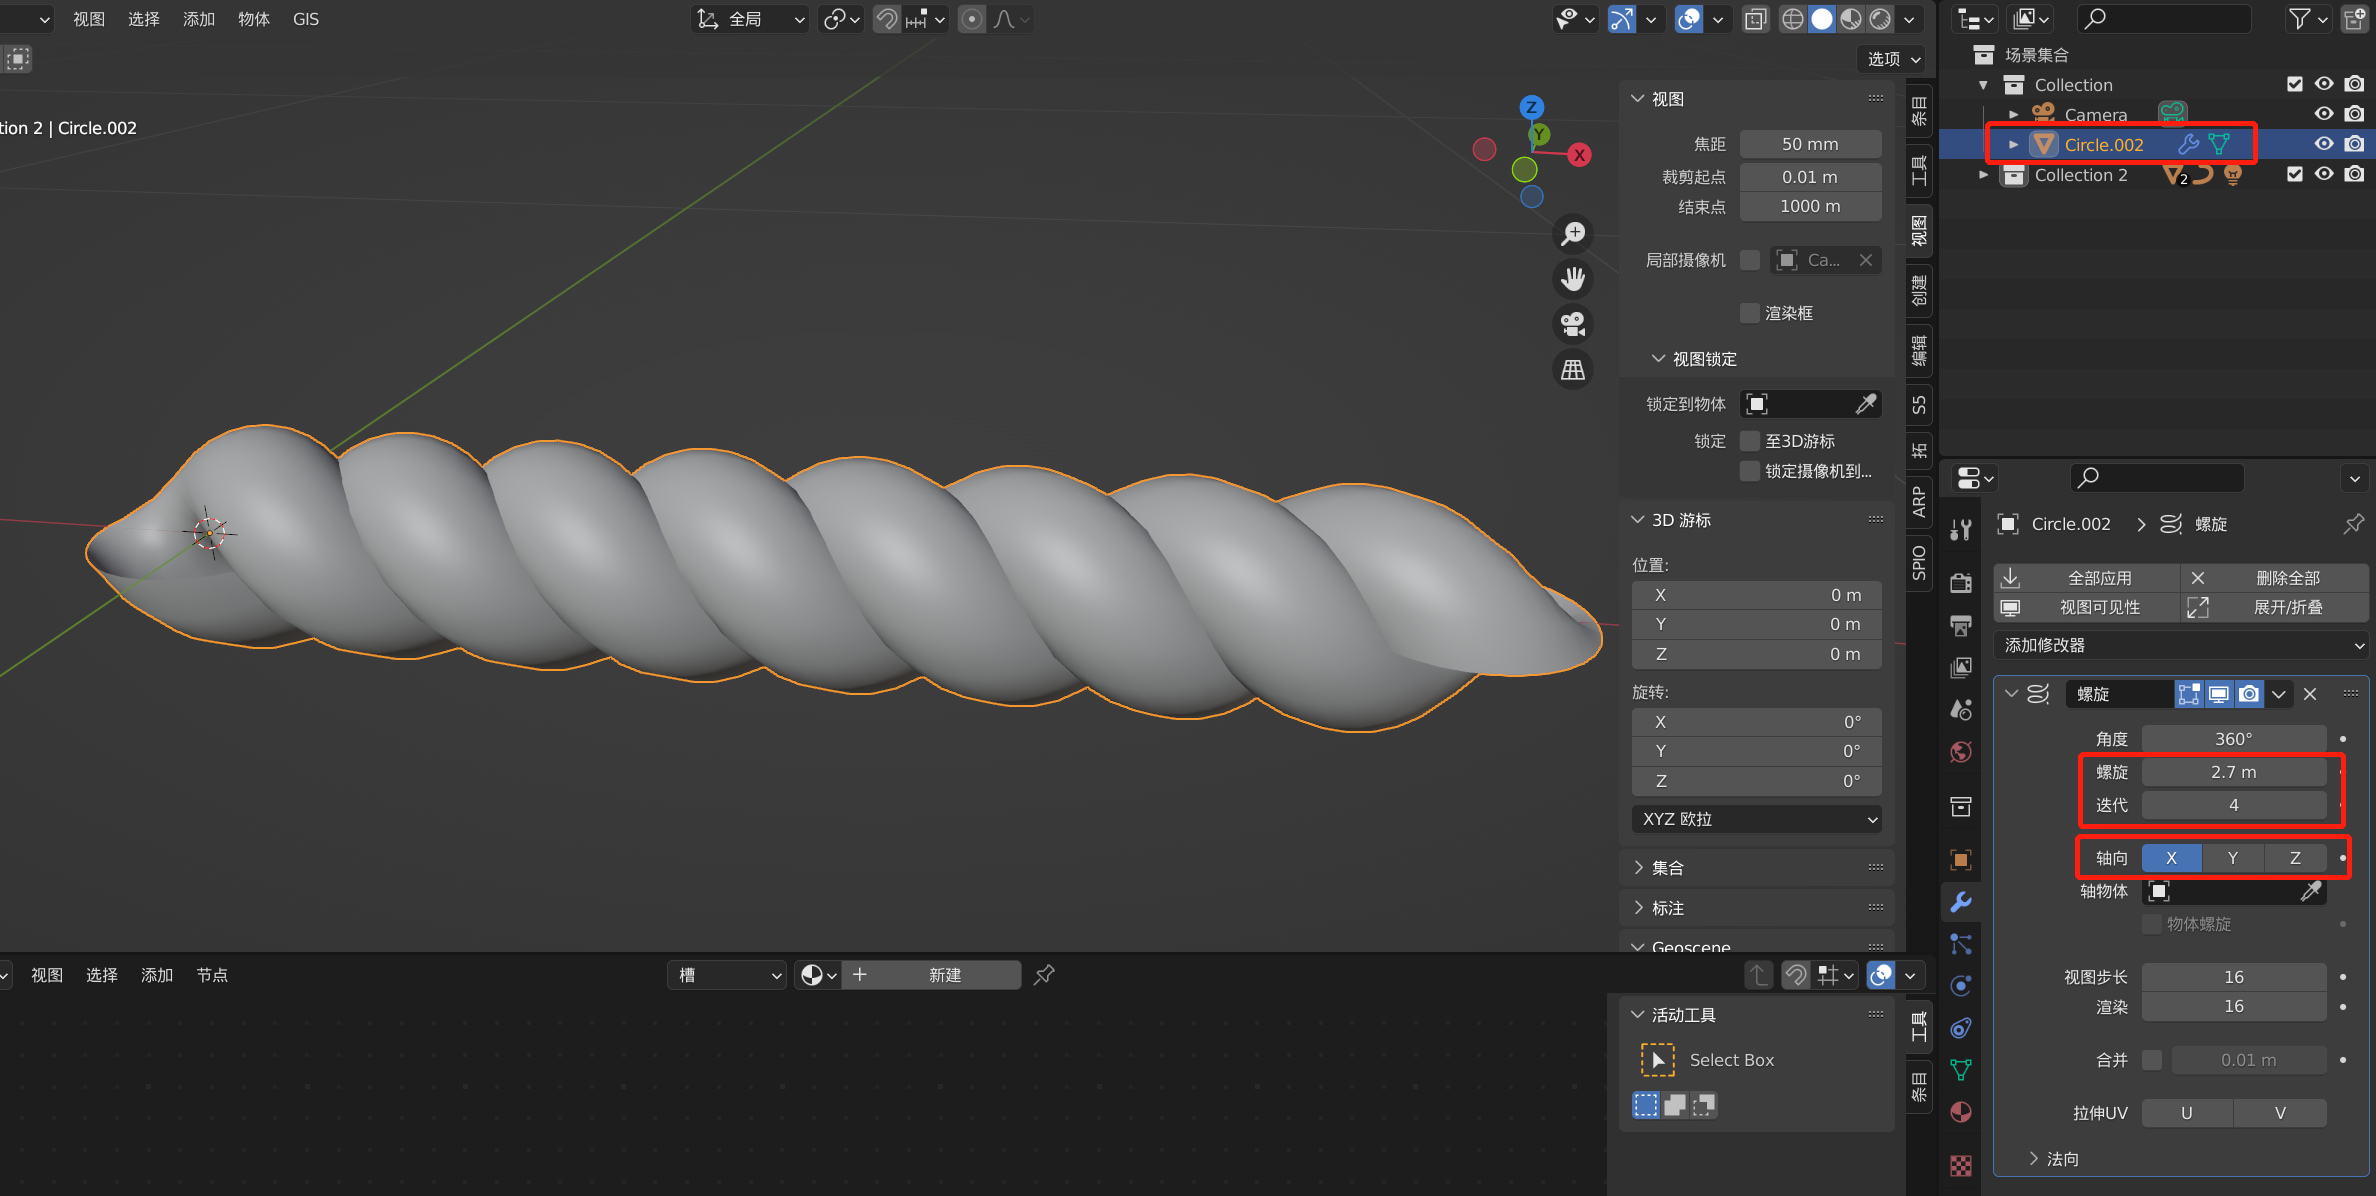The image size is (2376, 1196).
Task: Click the 全部应用 button
Action: (x=2098, y=578)
